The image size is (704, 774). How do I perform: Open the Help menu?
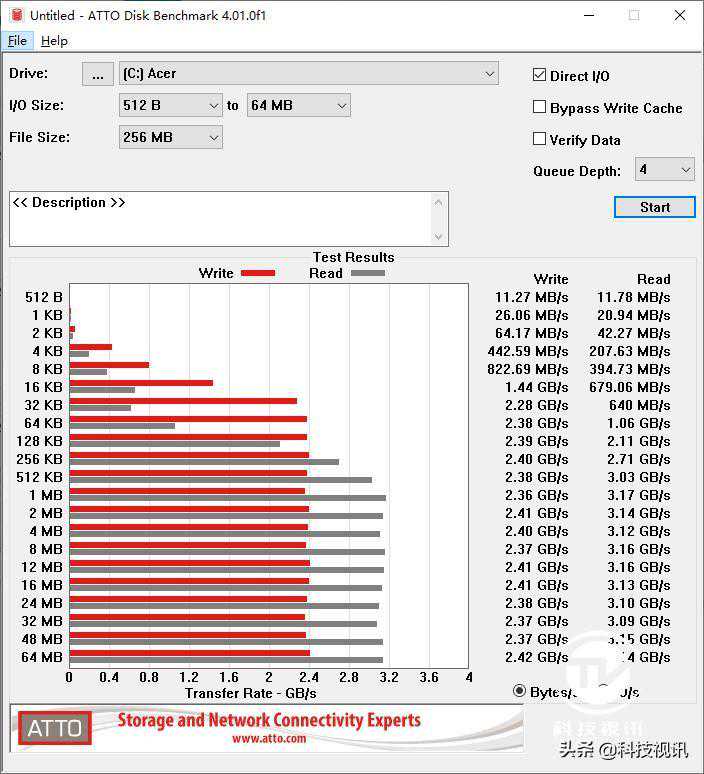coord(54,41)
